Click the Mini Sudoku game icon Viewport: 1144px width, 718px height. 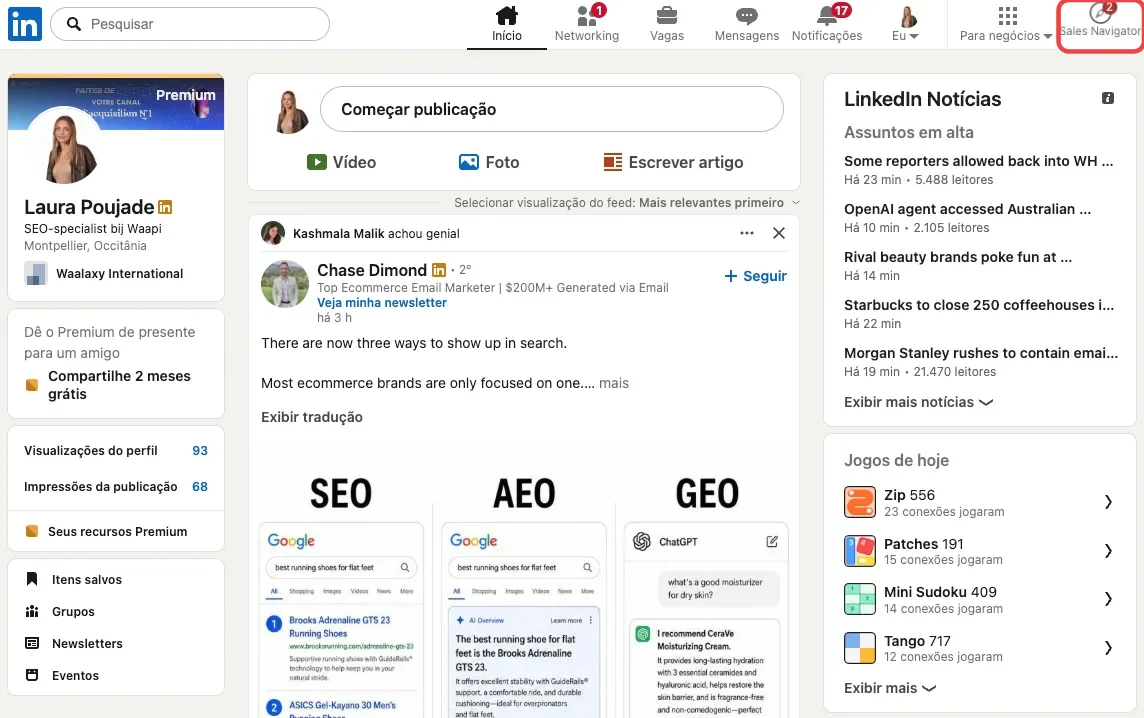click(x=859, y=599)
